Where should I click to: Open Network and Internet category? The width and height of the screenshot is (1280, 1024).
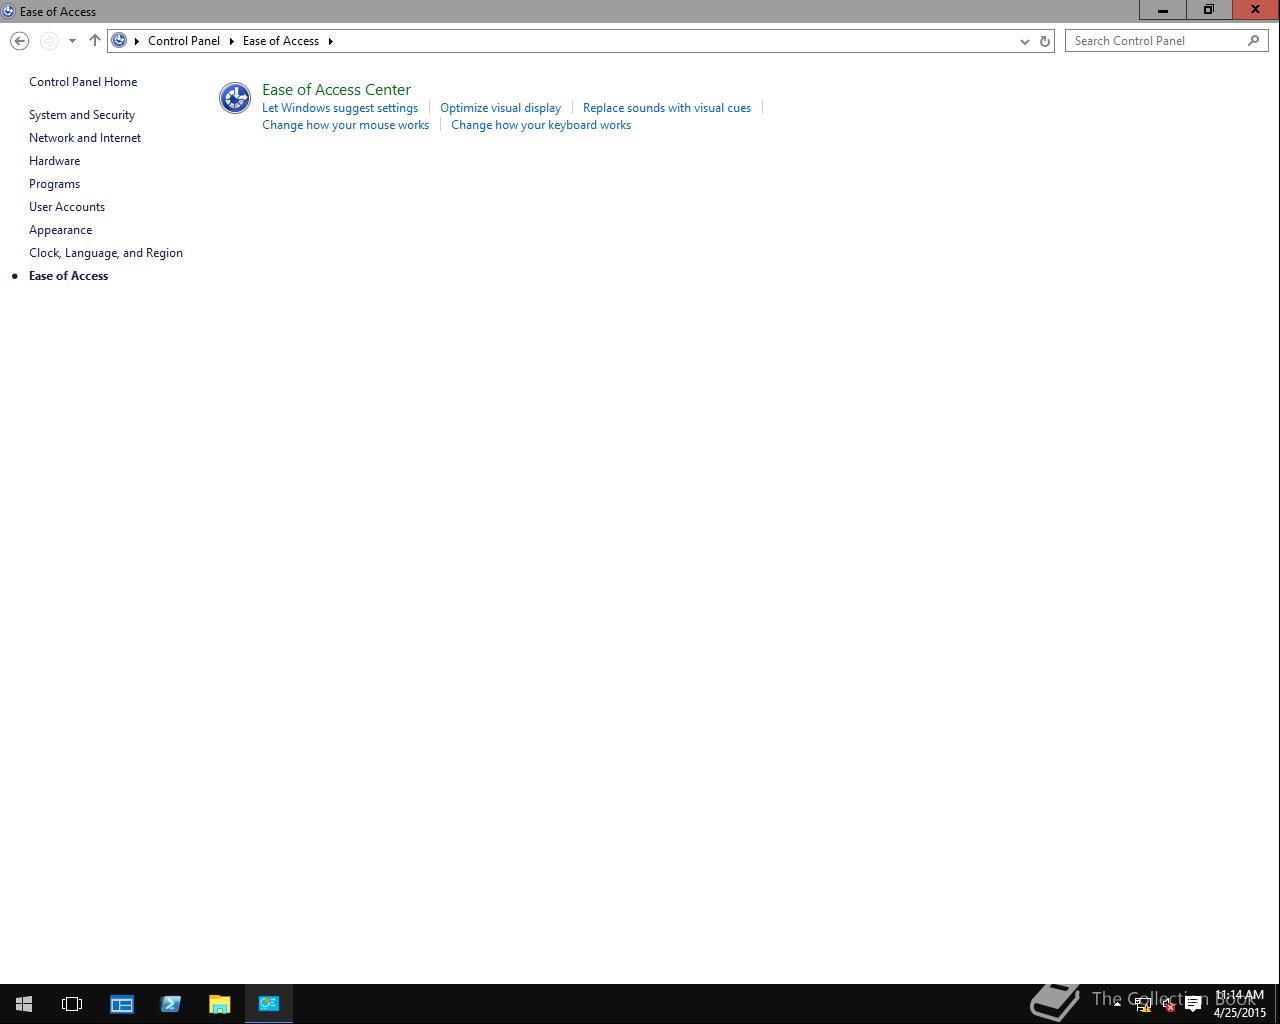tap(85, 138)
